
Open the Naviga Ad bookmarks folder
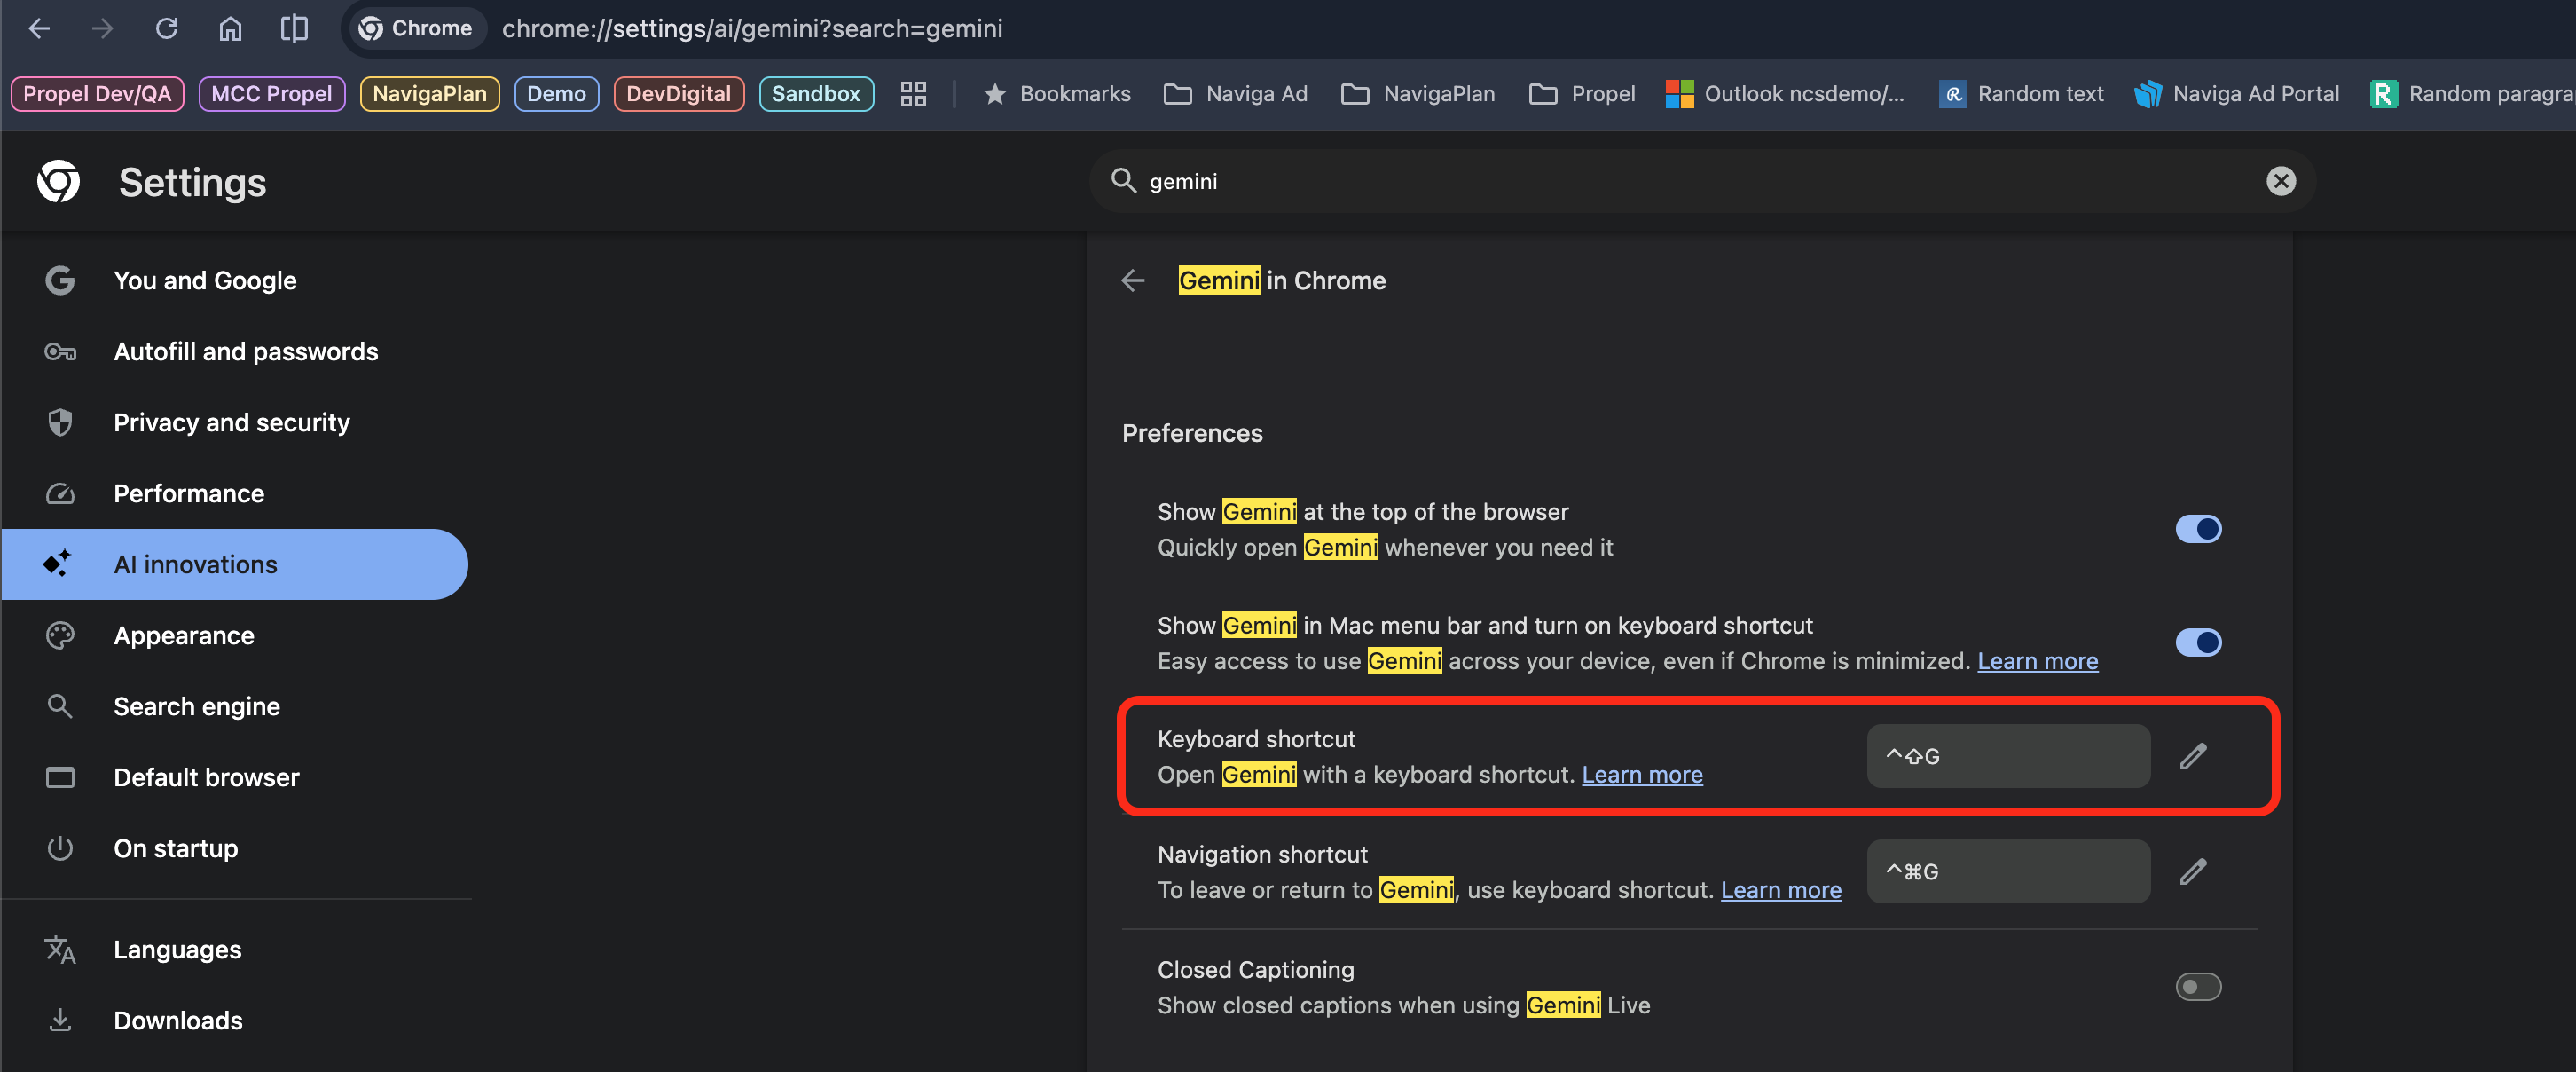pyautogui.click(x=1235, y=94)
